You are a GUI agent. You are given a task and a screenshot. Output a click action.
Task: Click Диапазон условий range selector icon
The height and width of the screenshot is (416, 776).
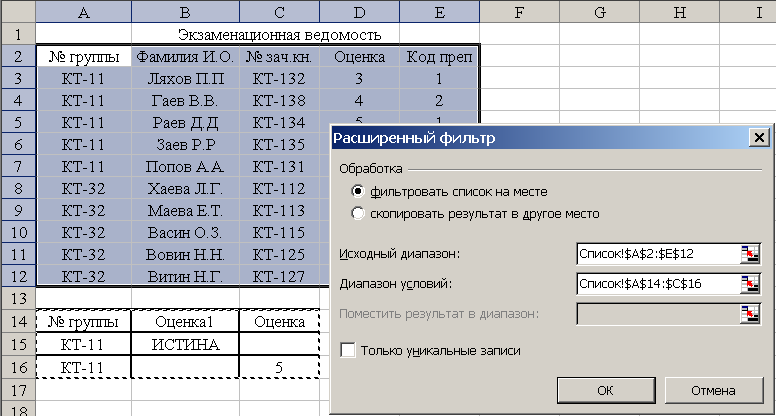point(750,284)
